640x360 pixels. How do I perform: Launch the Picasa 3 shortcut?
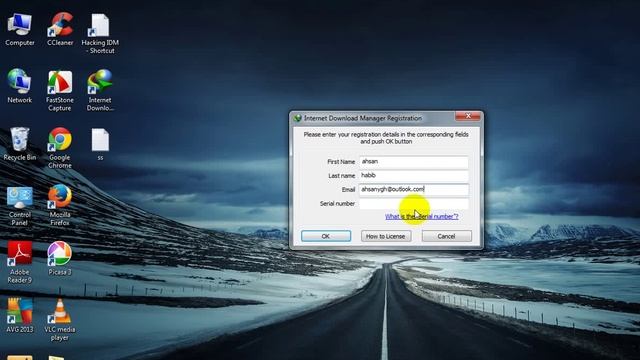pyautogui.click(x=60, y=258)
